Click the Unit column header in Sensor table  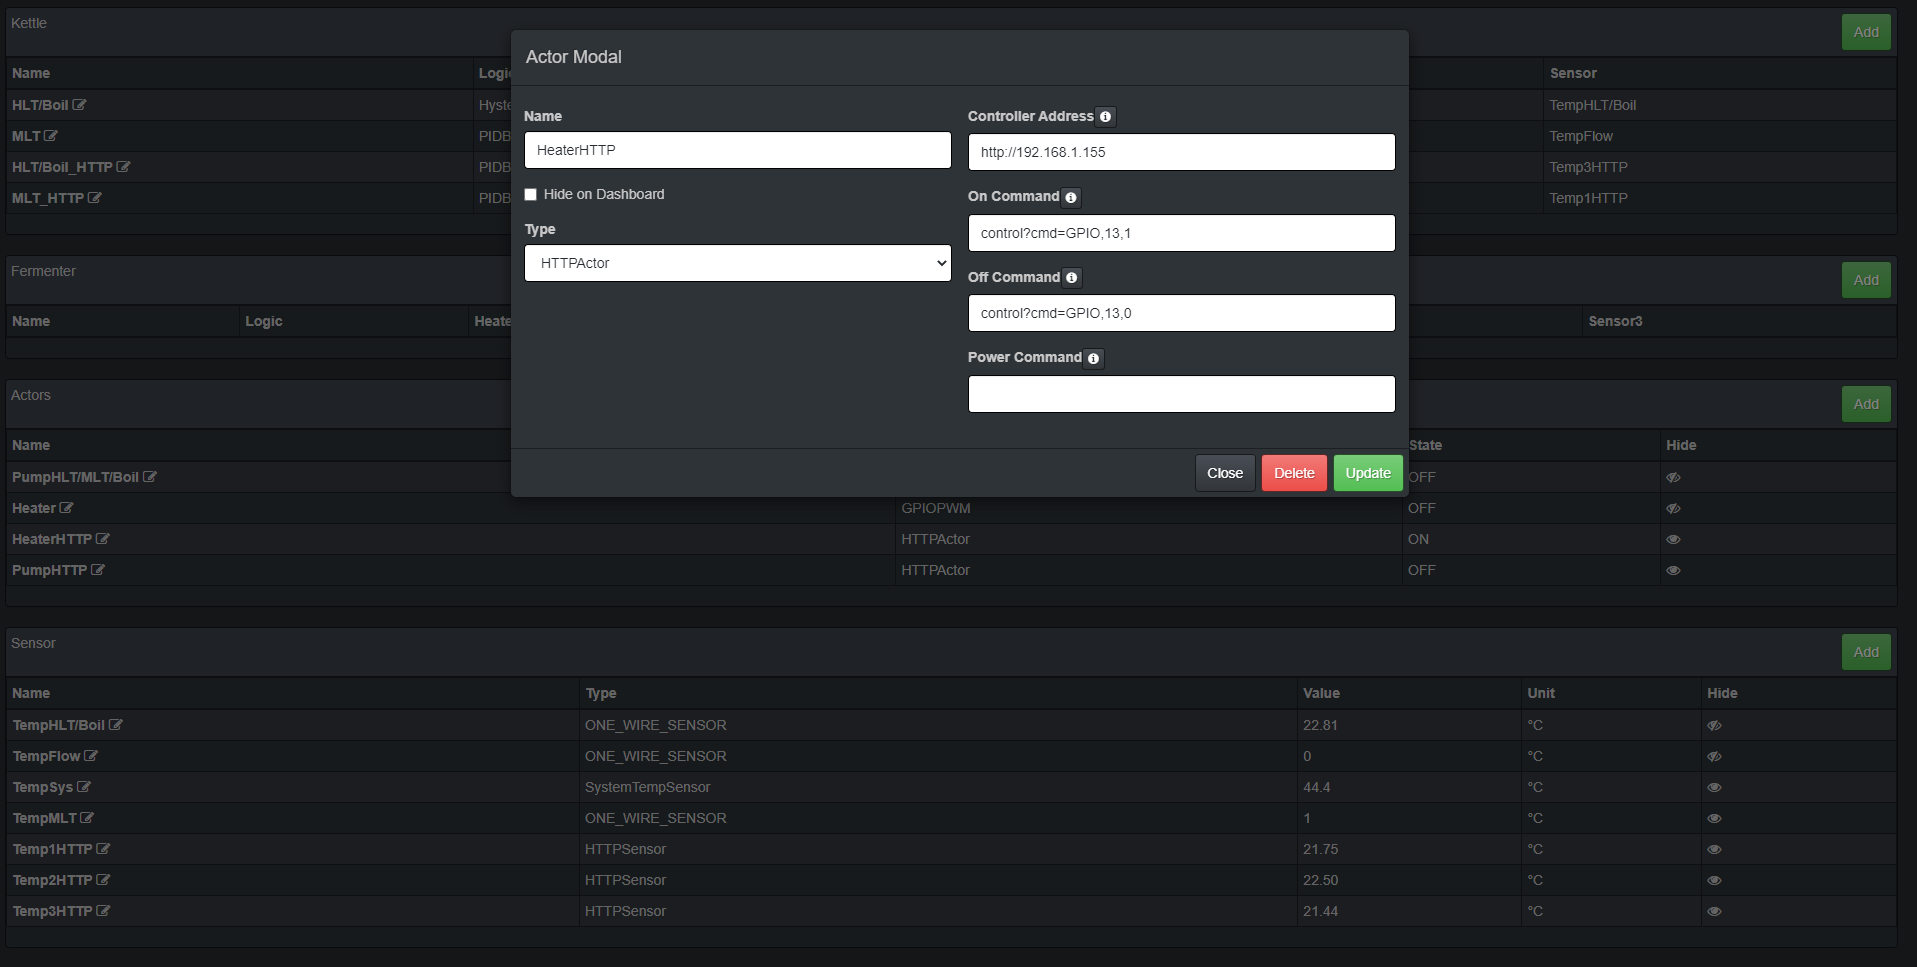[x=1541, y=693]
